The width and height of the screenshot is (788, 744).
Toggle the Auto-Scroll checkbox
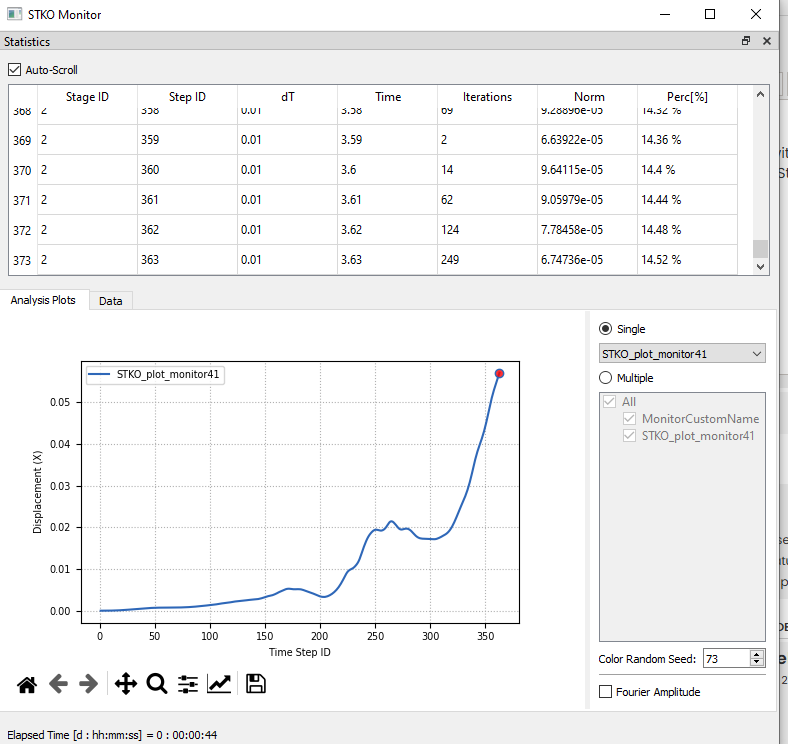tap(15, 69)
